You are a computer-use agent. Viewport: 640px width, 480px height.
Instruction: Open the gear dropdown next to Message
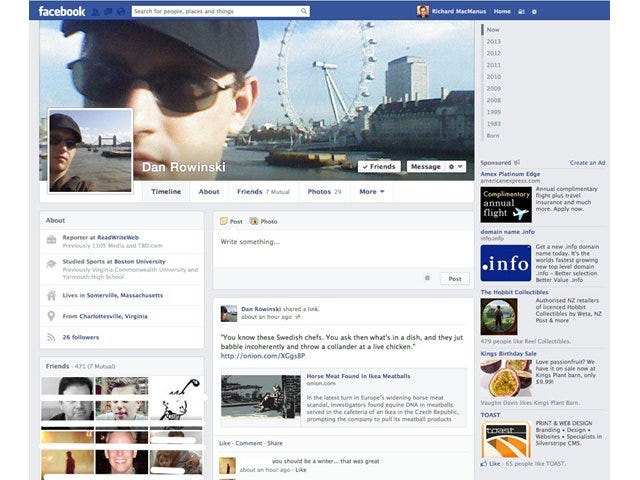pyautogui.click(x=456, y=166)
